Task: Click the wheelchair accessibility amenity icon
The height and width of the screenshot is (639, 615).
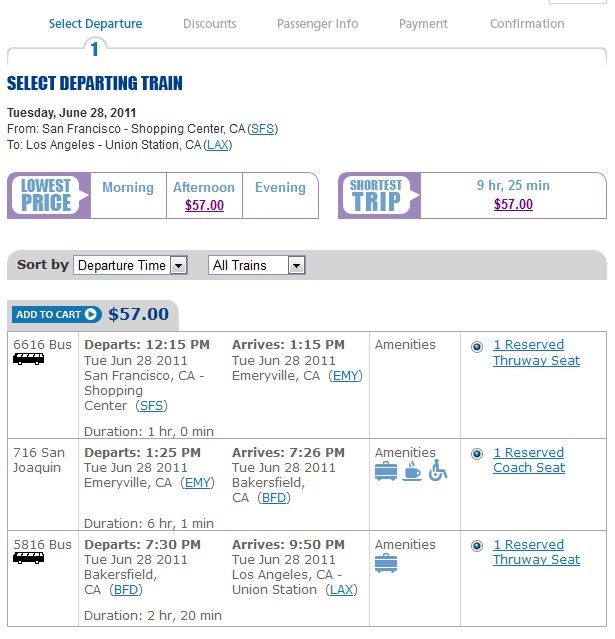Action: (438, 470)
